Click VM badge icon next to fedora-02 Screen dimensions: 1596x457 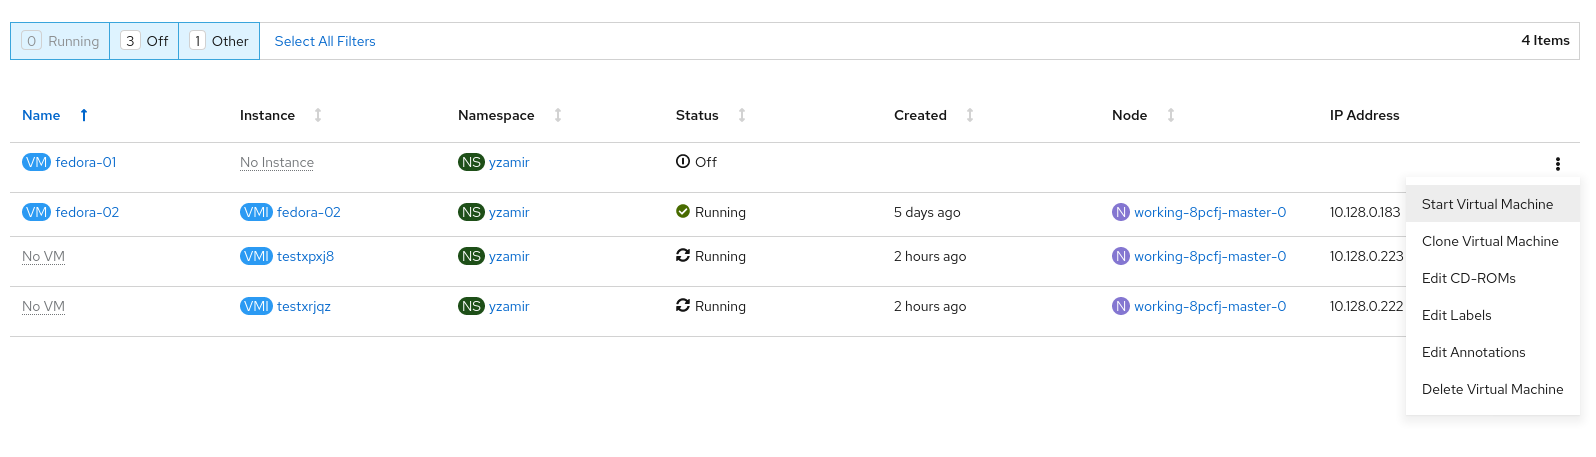[36, 212]
